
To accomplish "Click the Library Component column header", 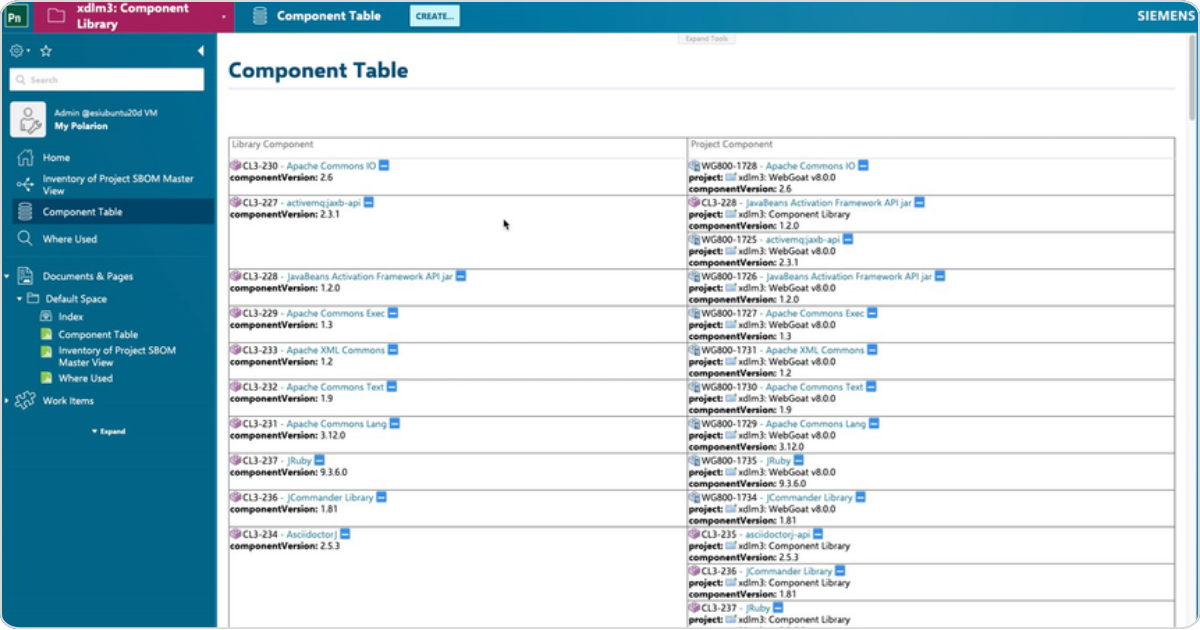I will 272,145.
